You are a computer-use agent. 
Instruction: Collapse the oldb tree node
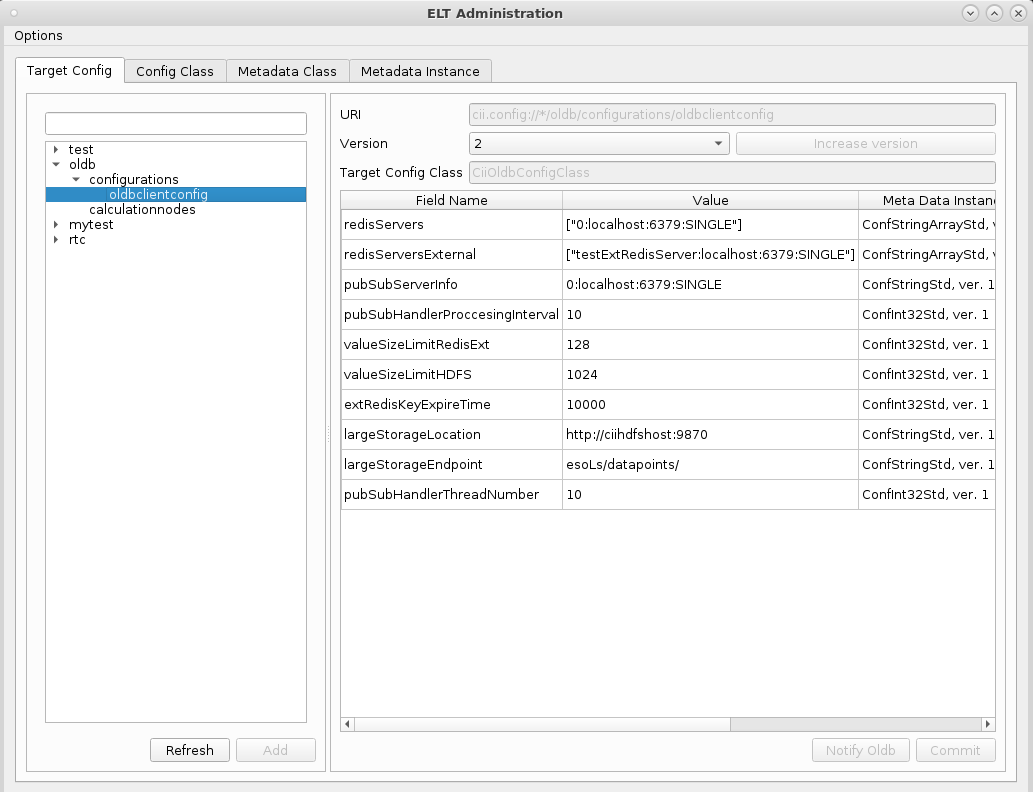(56, 165)
